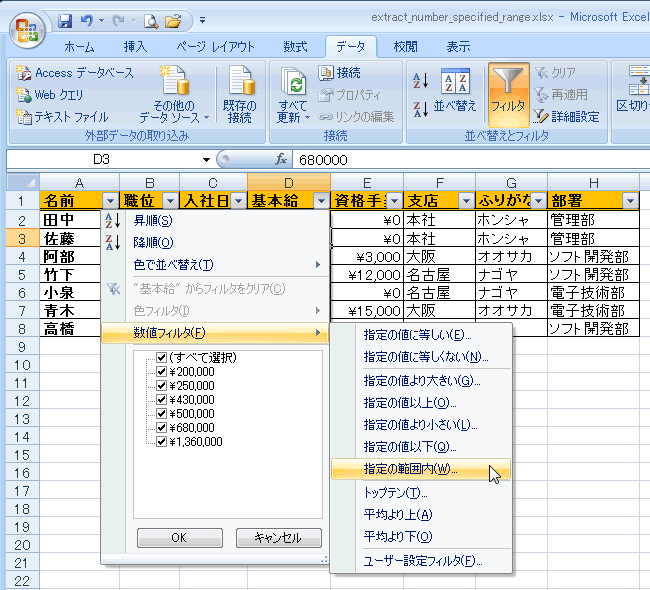
Task: Open filter dropdown for 部署 column
Action: coord(630,201)
